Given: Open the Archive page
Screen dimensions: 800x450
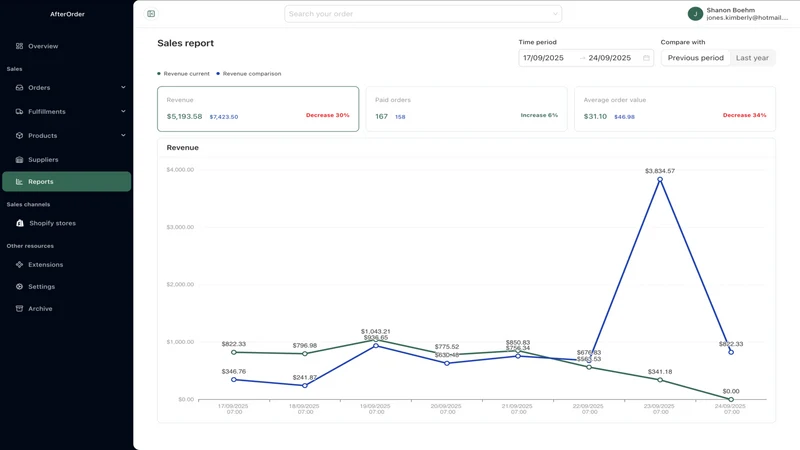Looking at the screenshot, I should (x=66, y=309).
